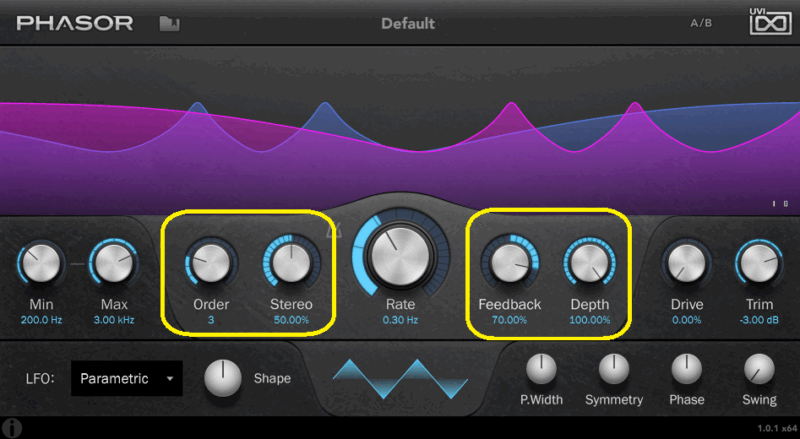Click the link line between Min and Max

tap(77, 264)
